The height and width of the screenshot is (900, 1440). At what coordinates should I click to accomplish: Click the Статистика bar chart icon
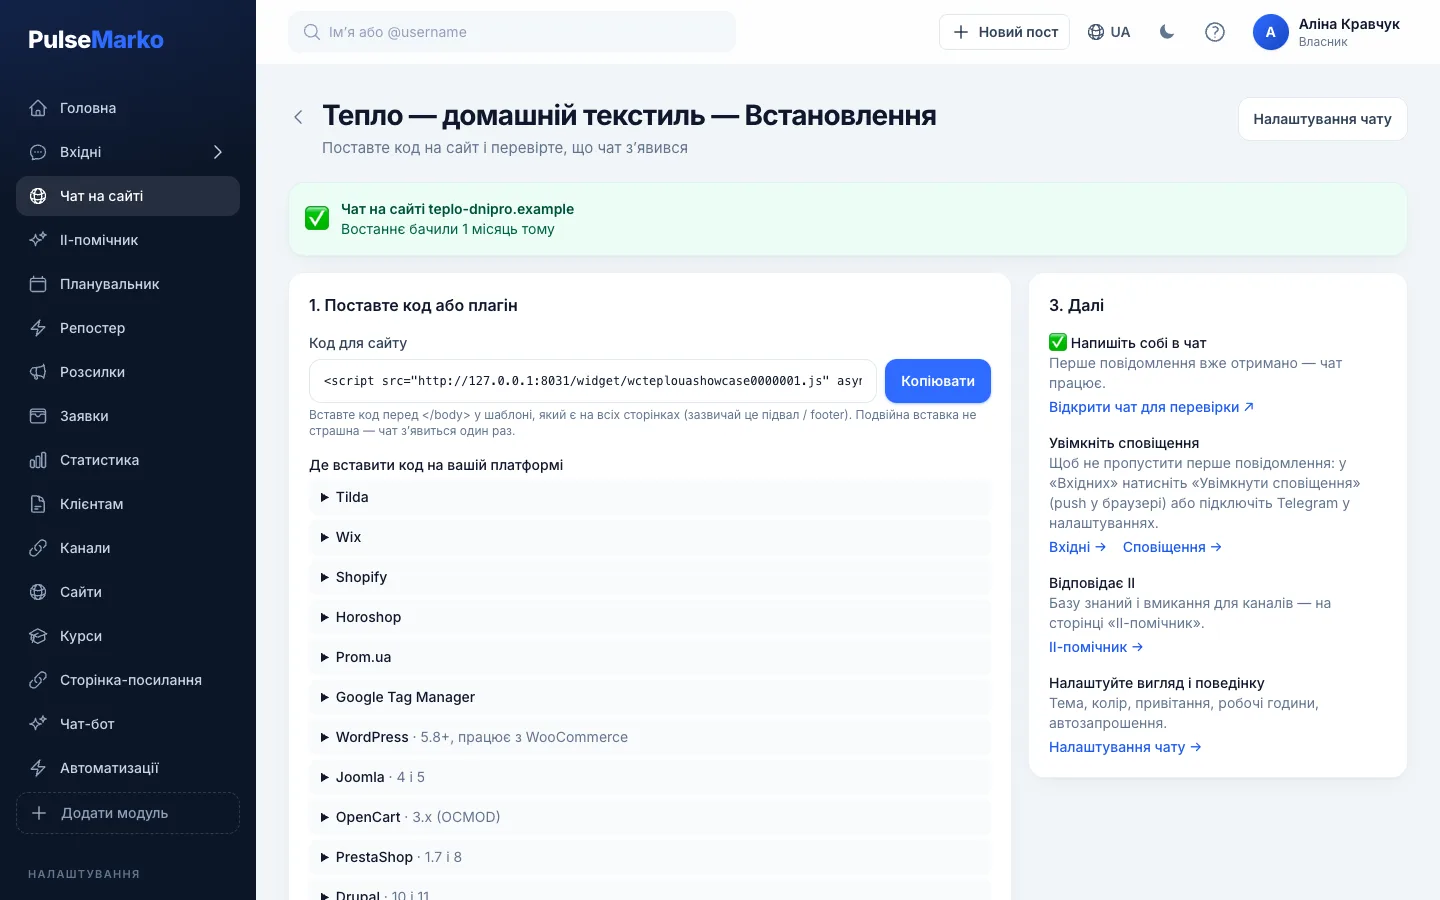point(38,460)
